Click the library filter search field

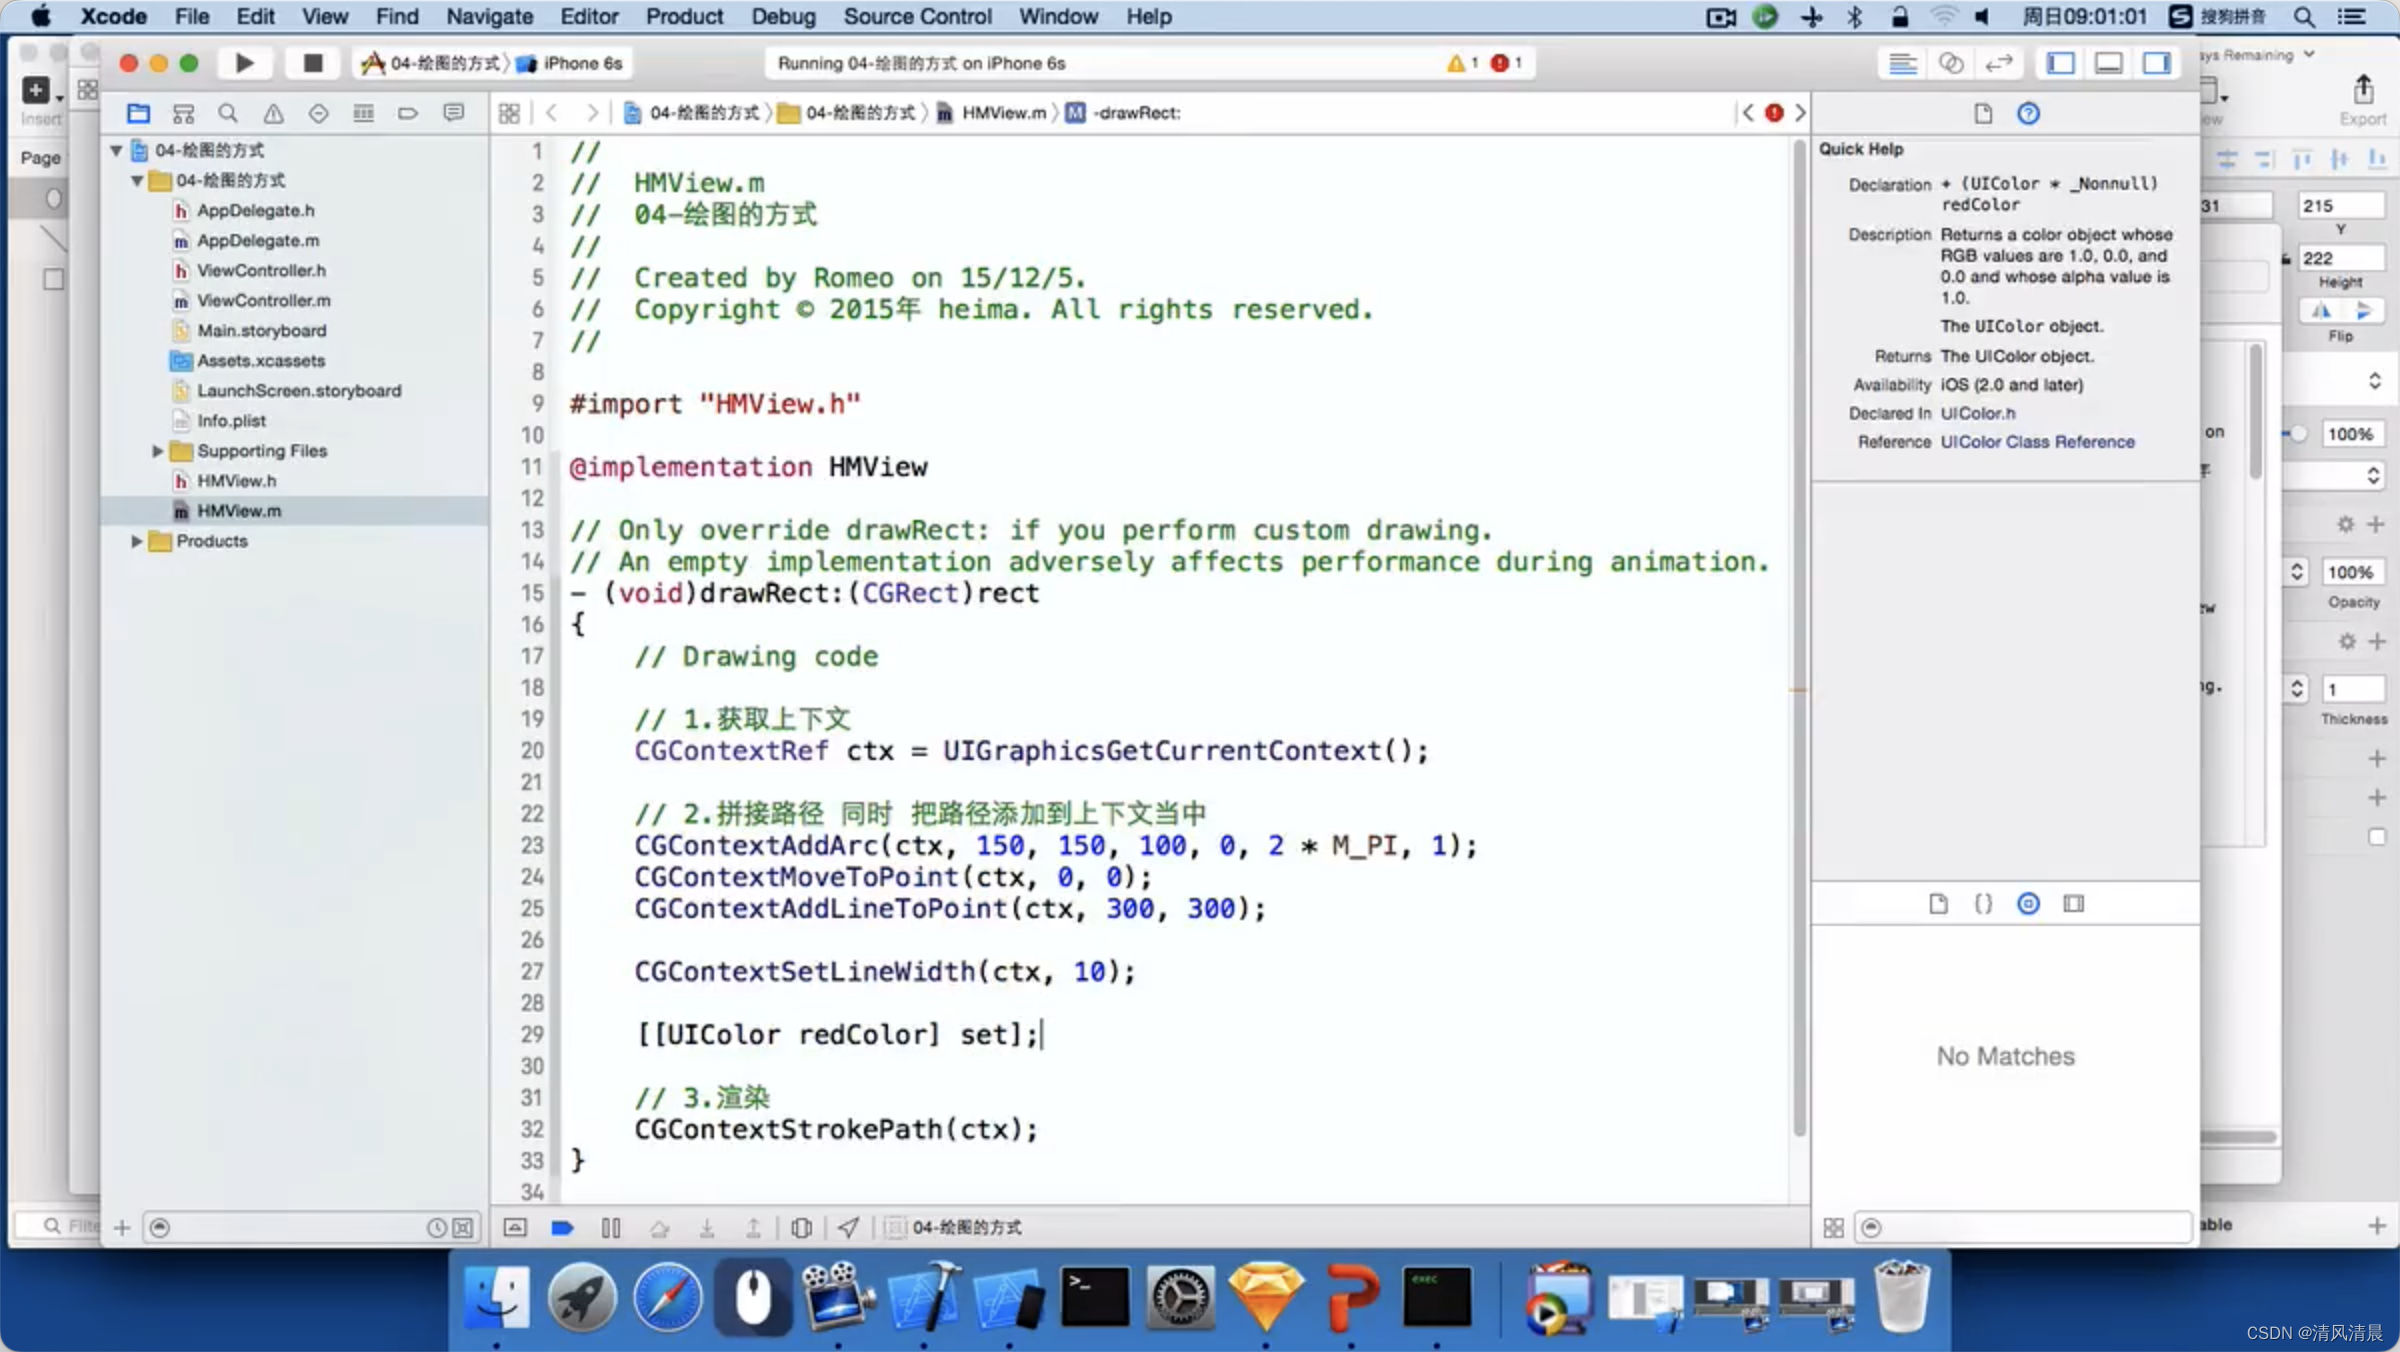[x=2022, y=1227]
